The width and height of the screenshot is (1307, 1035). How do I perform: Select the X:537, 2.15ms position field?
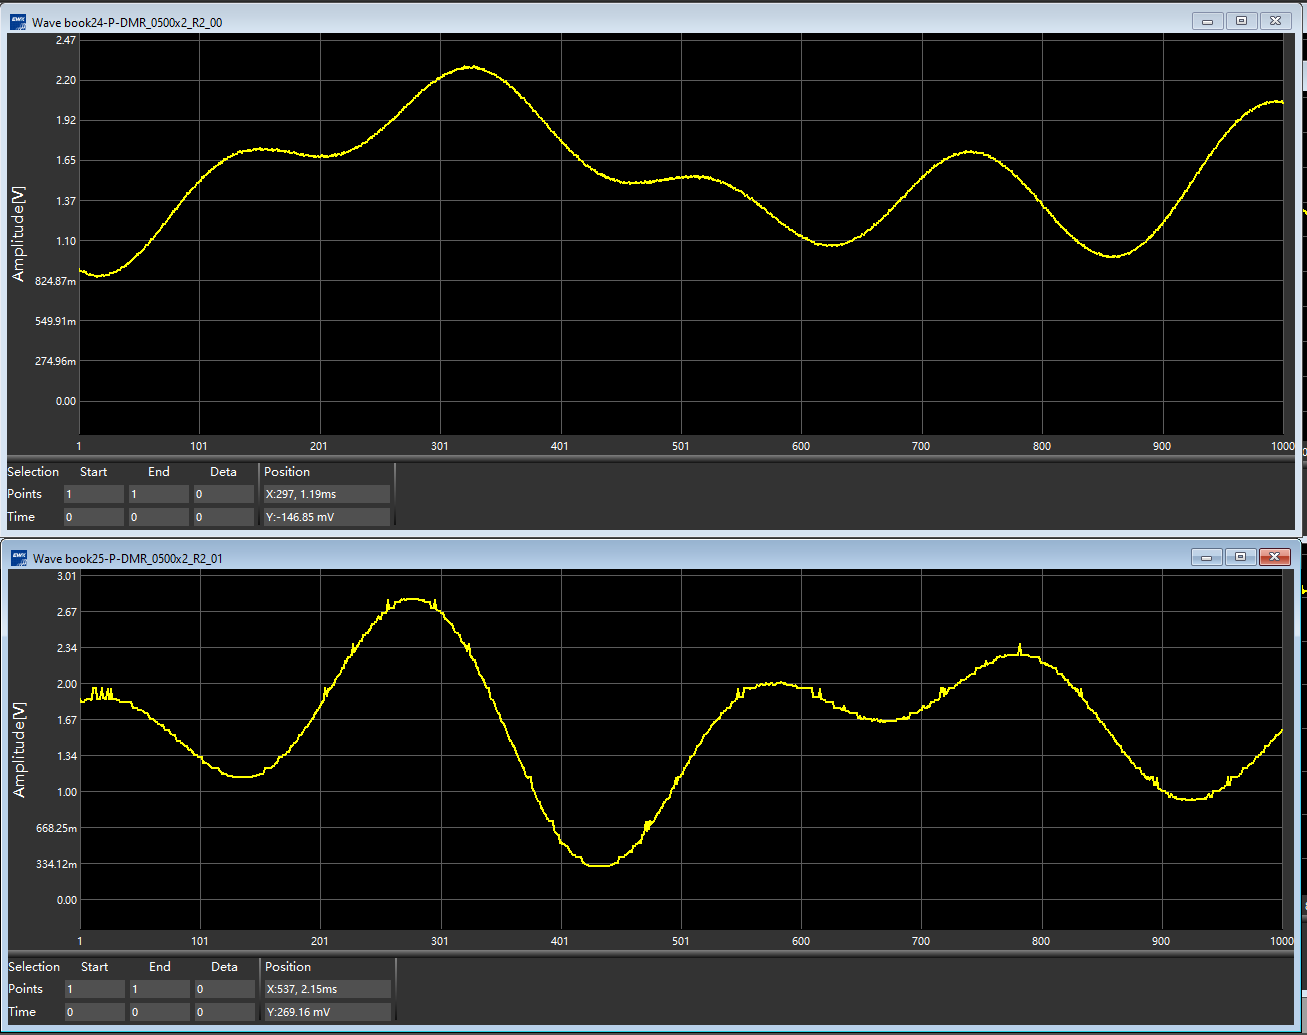pos(327,989)
